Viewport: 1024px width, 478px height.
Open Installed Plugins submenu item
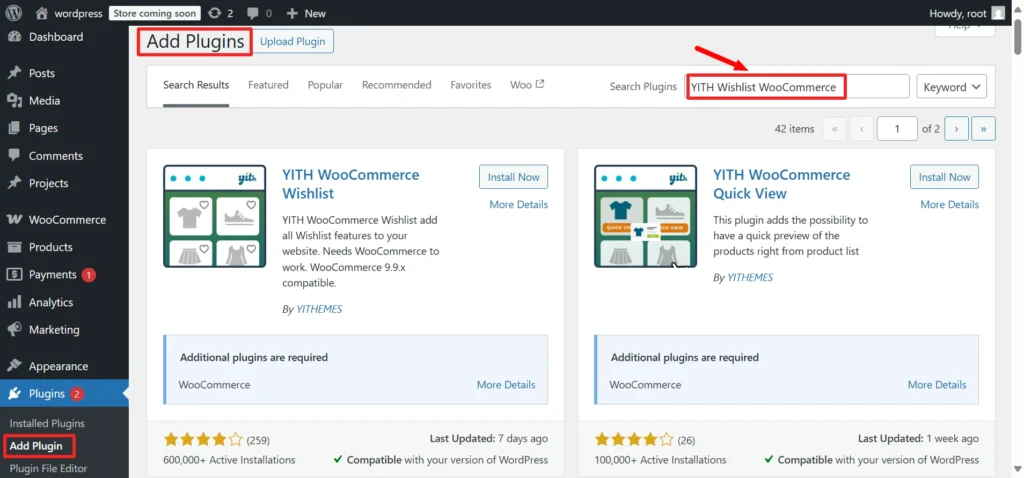click(x=47, y=423)
